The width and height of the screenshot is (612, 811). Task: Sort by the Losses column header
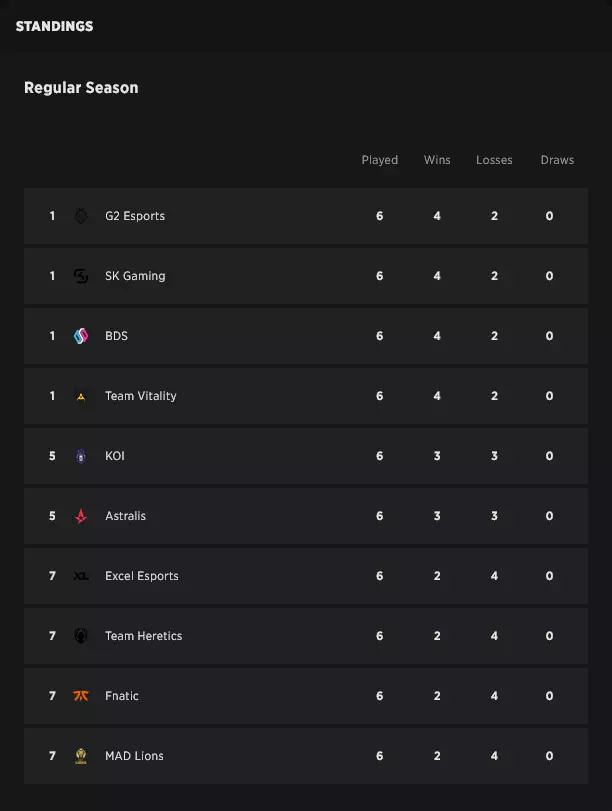pos(494,160)
